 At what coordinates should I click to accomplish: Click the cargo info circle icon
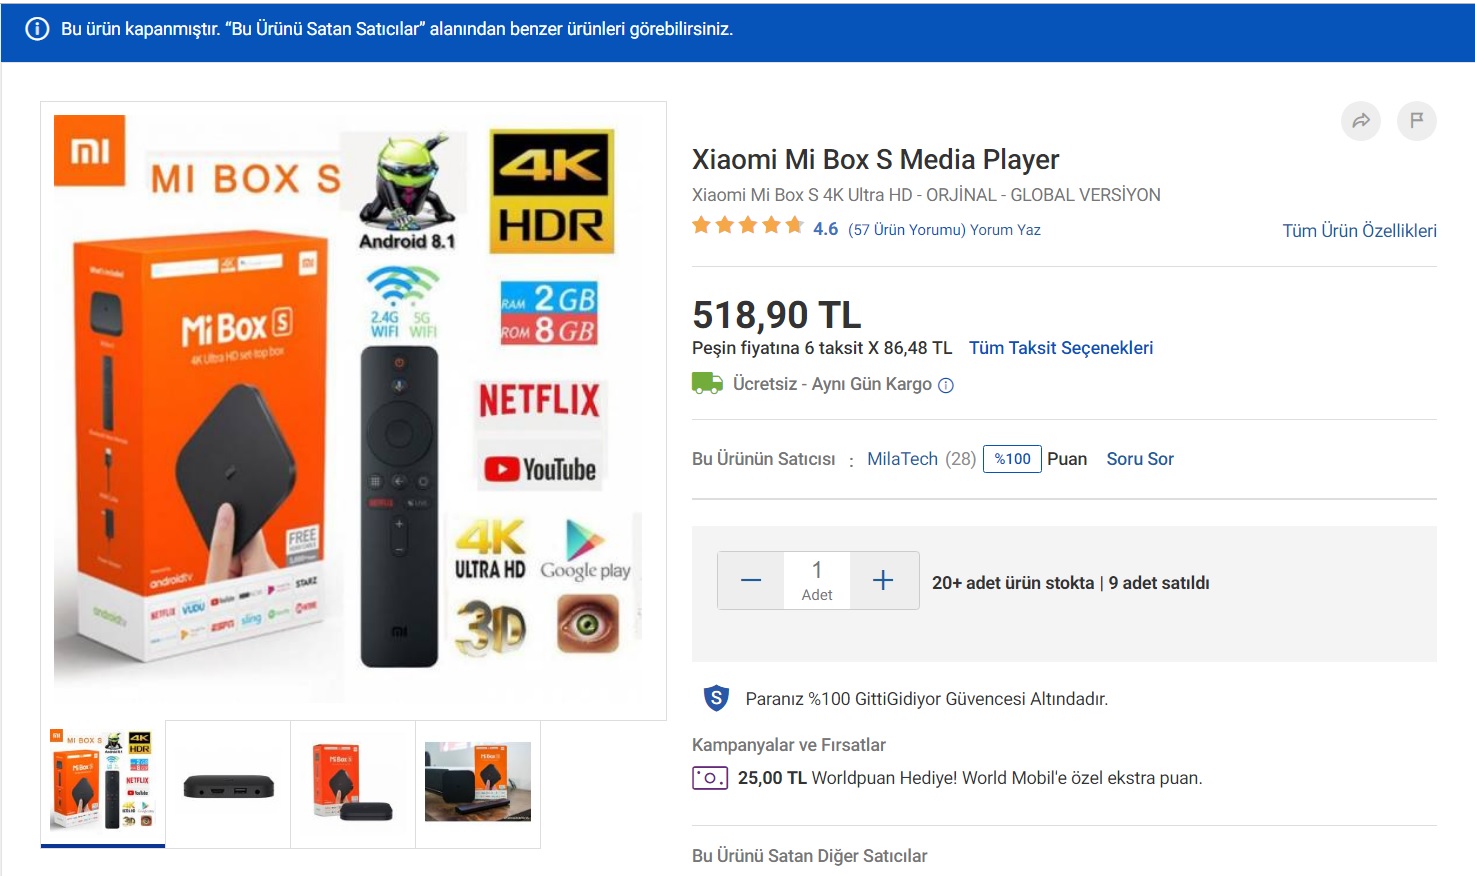(x=946, y=385)
